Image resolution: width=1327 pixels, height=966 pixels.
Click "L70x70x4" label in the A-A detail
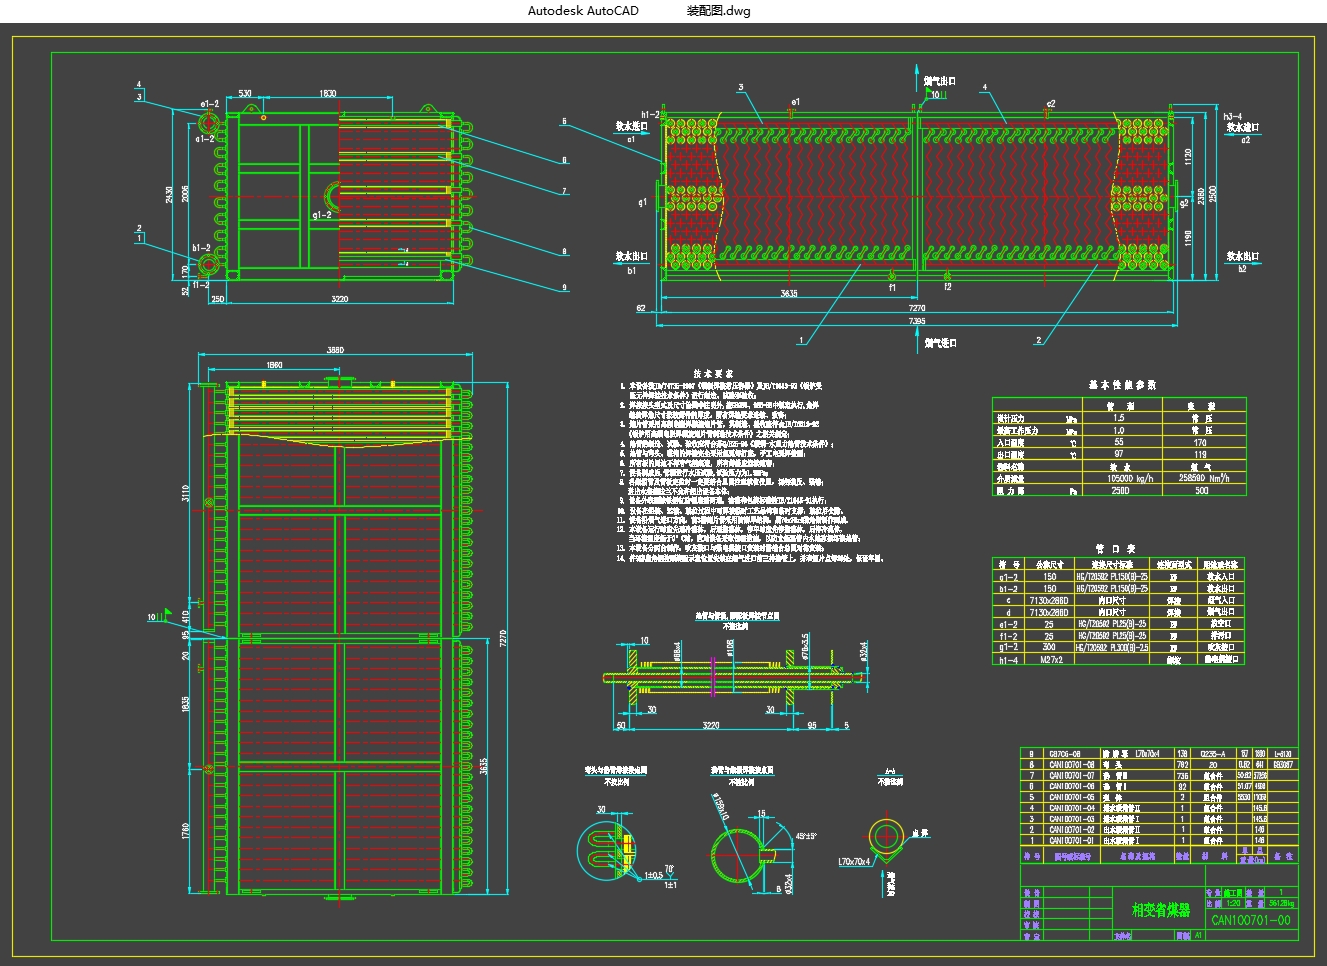click(854, 860)
